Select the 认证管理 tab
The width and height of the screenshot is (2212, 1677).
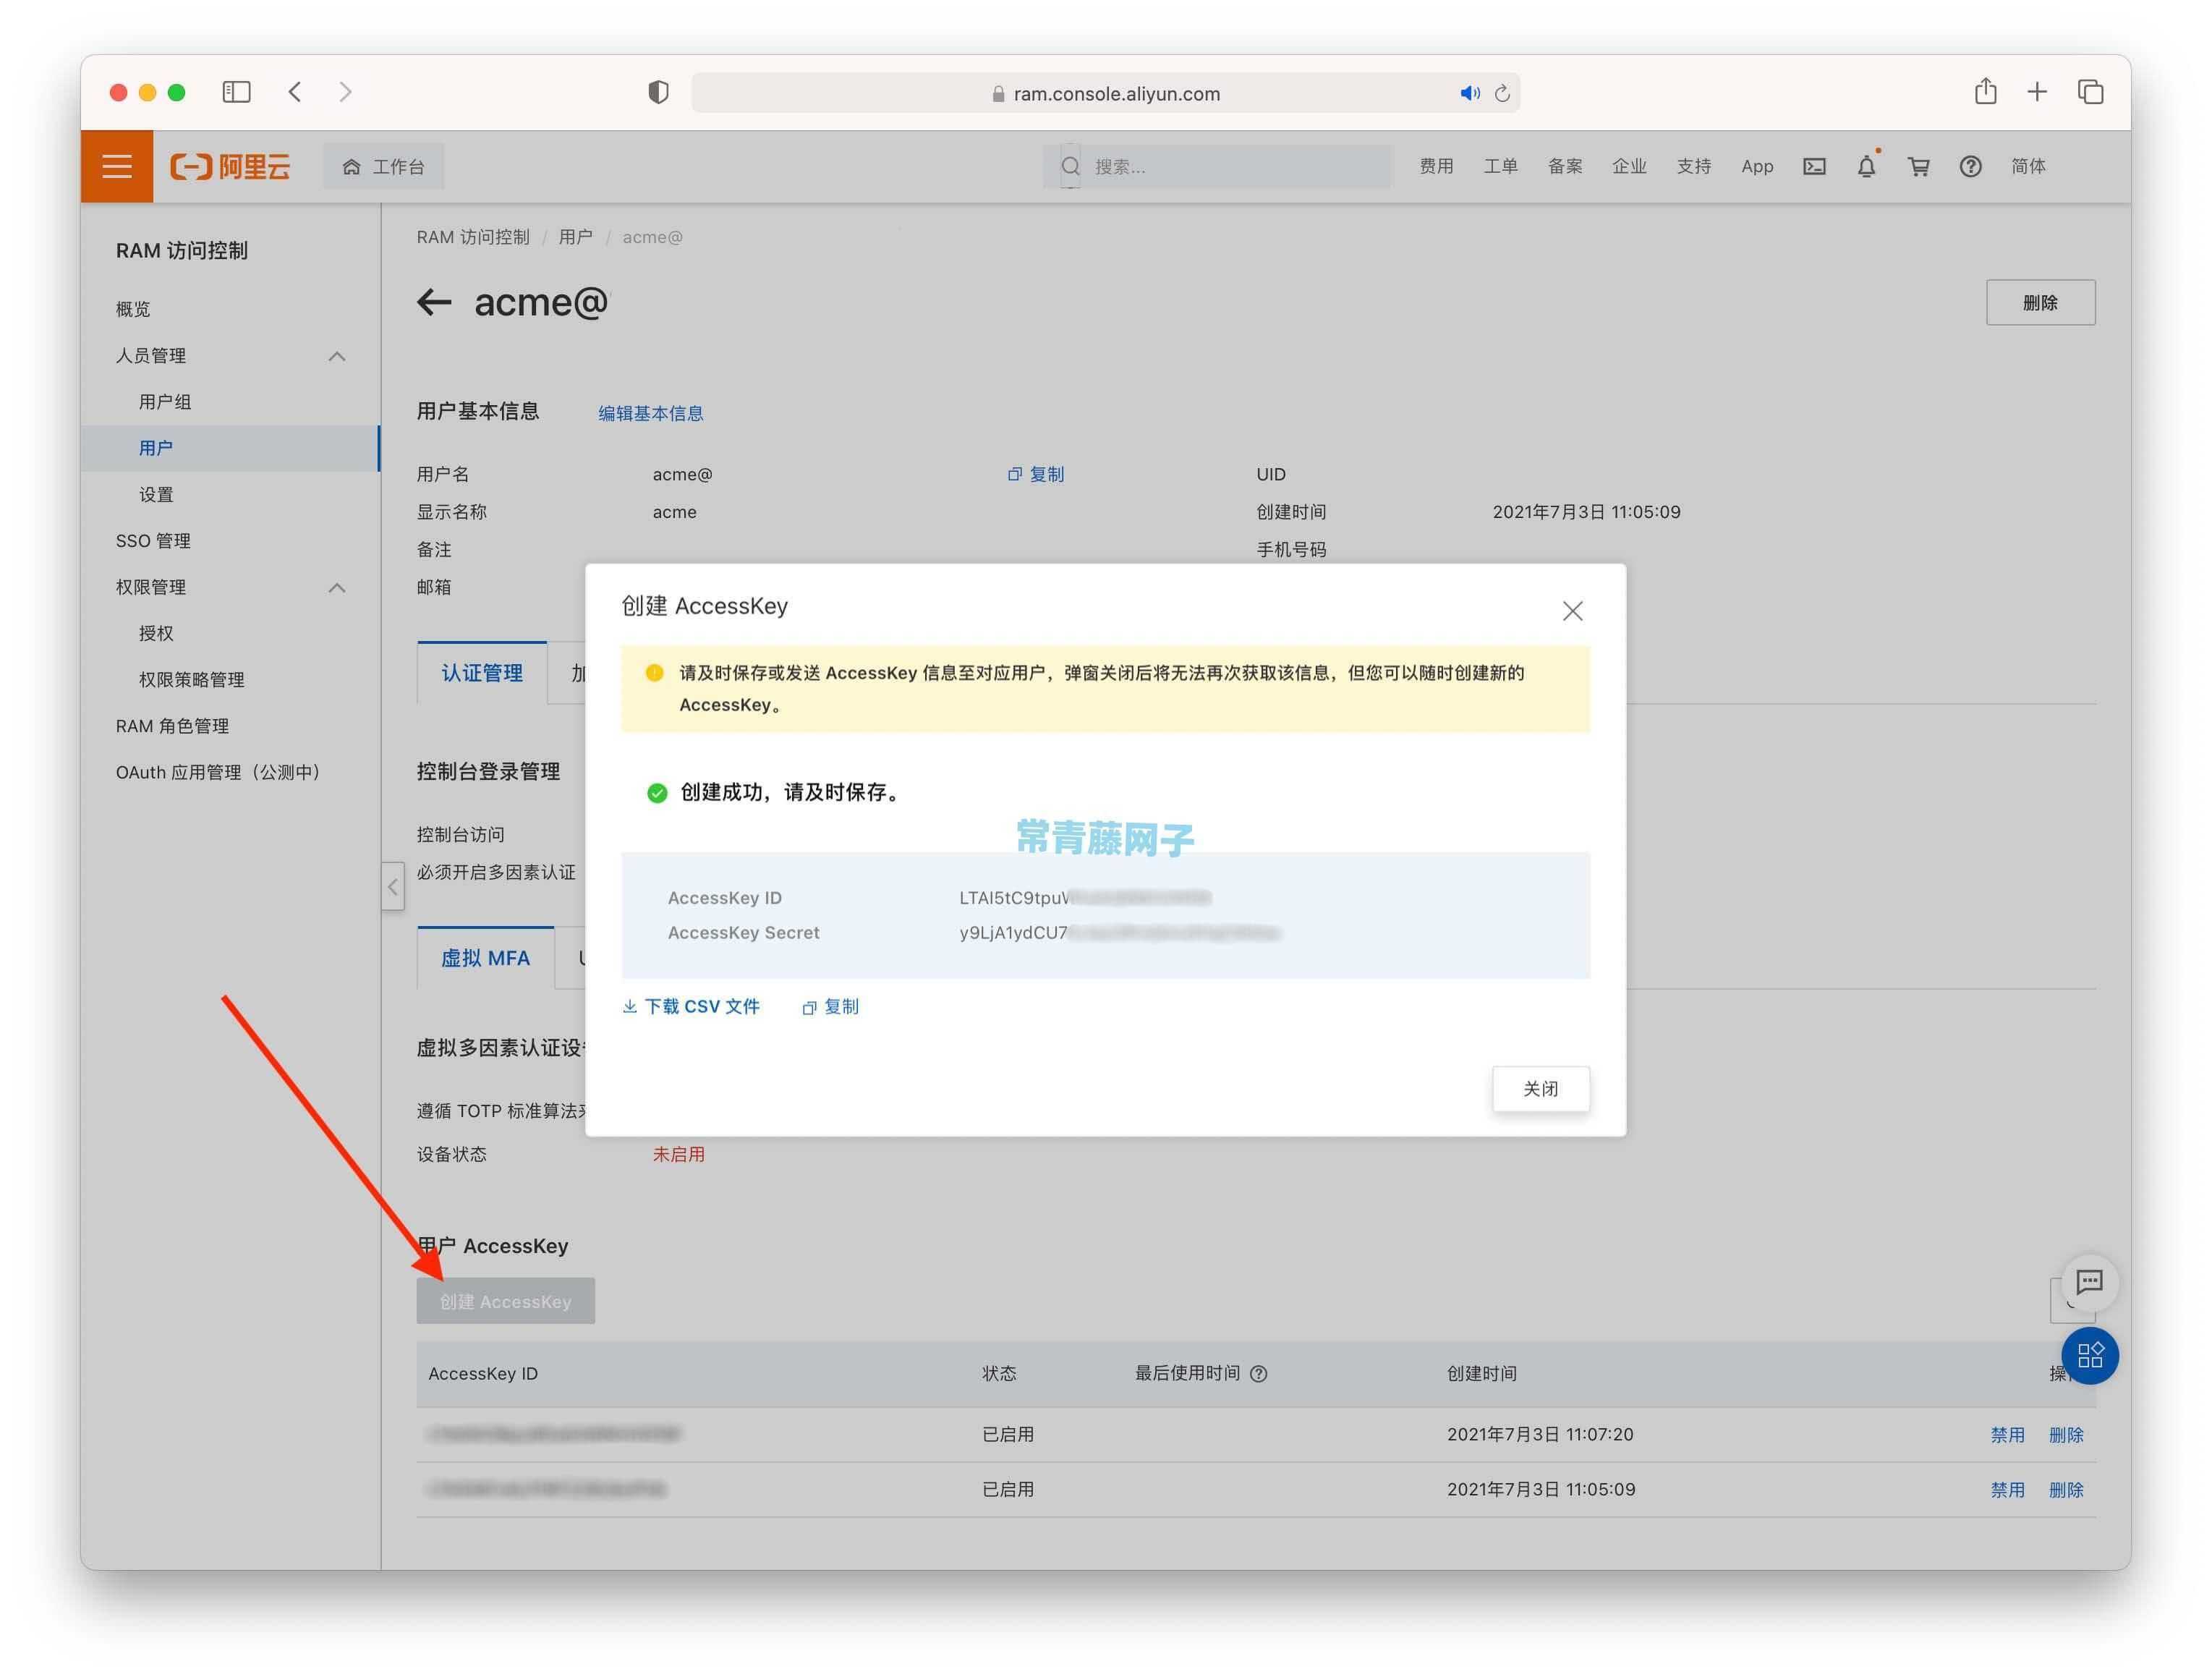(x=482, y=673)
